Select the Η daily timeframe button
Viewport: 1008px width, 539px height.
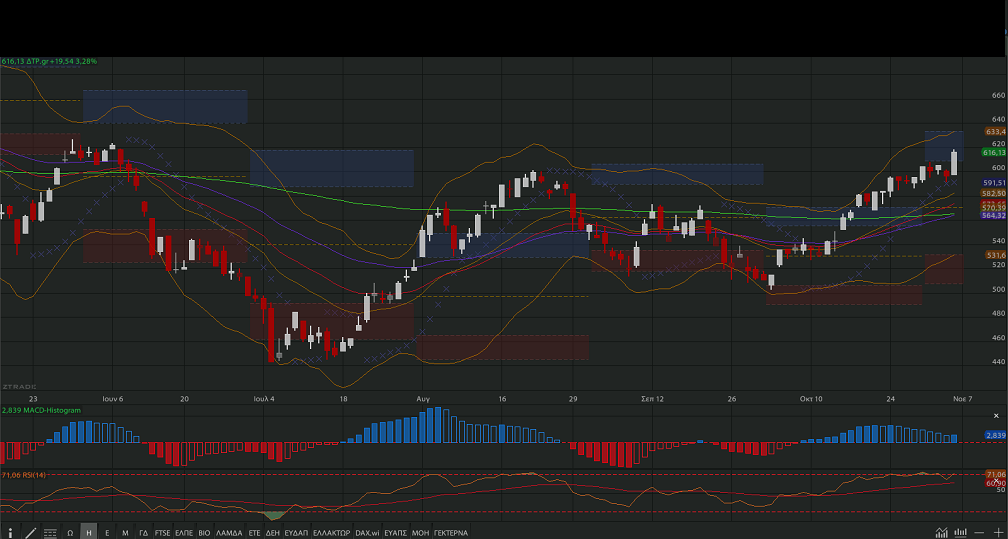pyautogui.click(x=89, y=533)
